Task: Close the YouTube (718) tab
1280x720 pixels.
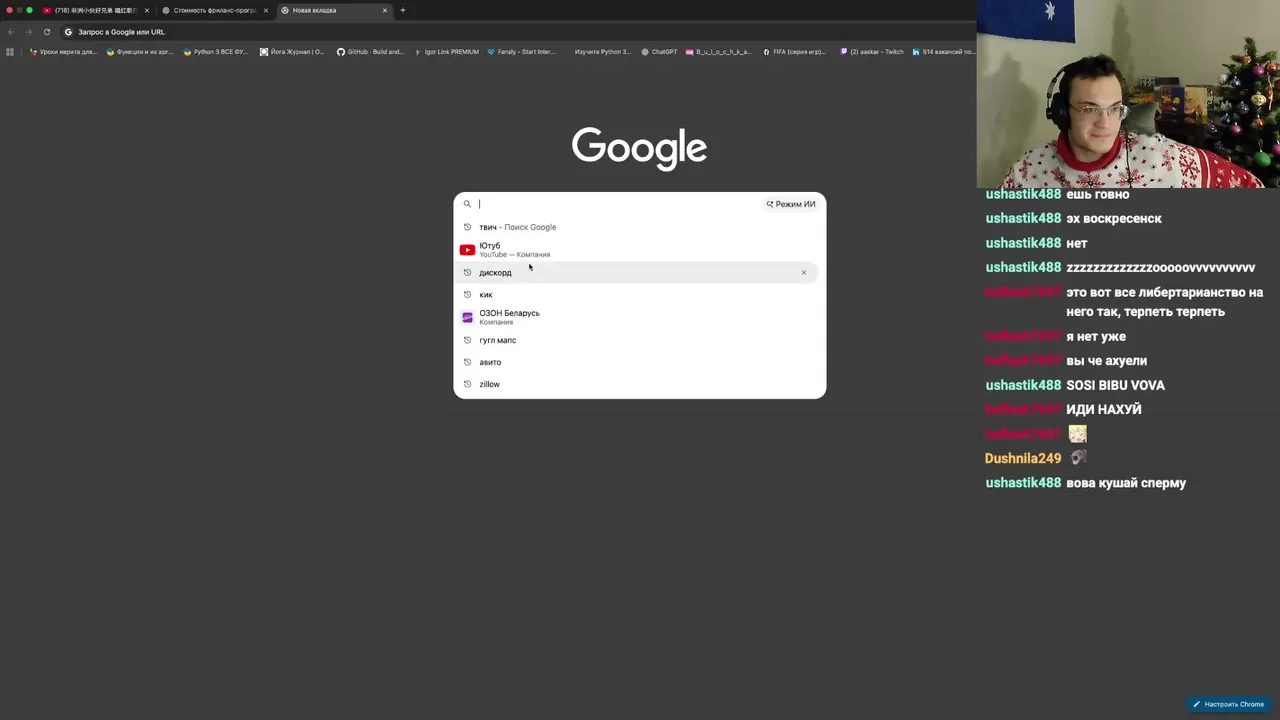Action: point(147,10)
